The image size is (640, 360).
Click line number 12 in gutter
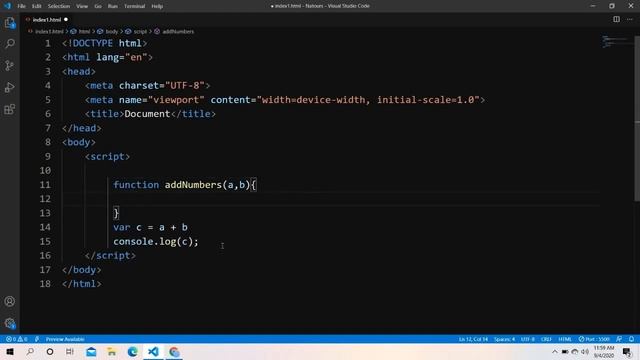point(45,199)
